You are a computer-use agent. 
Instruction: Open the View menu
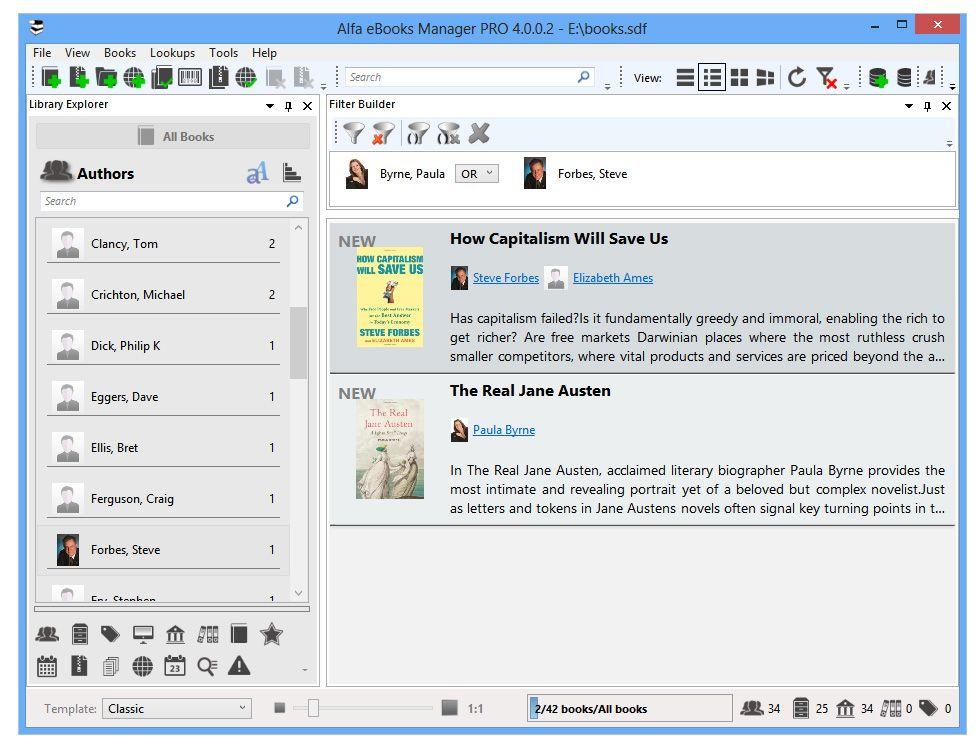click(x=78, y=53)
